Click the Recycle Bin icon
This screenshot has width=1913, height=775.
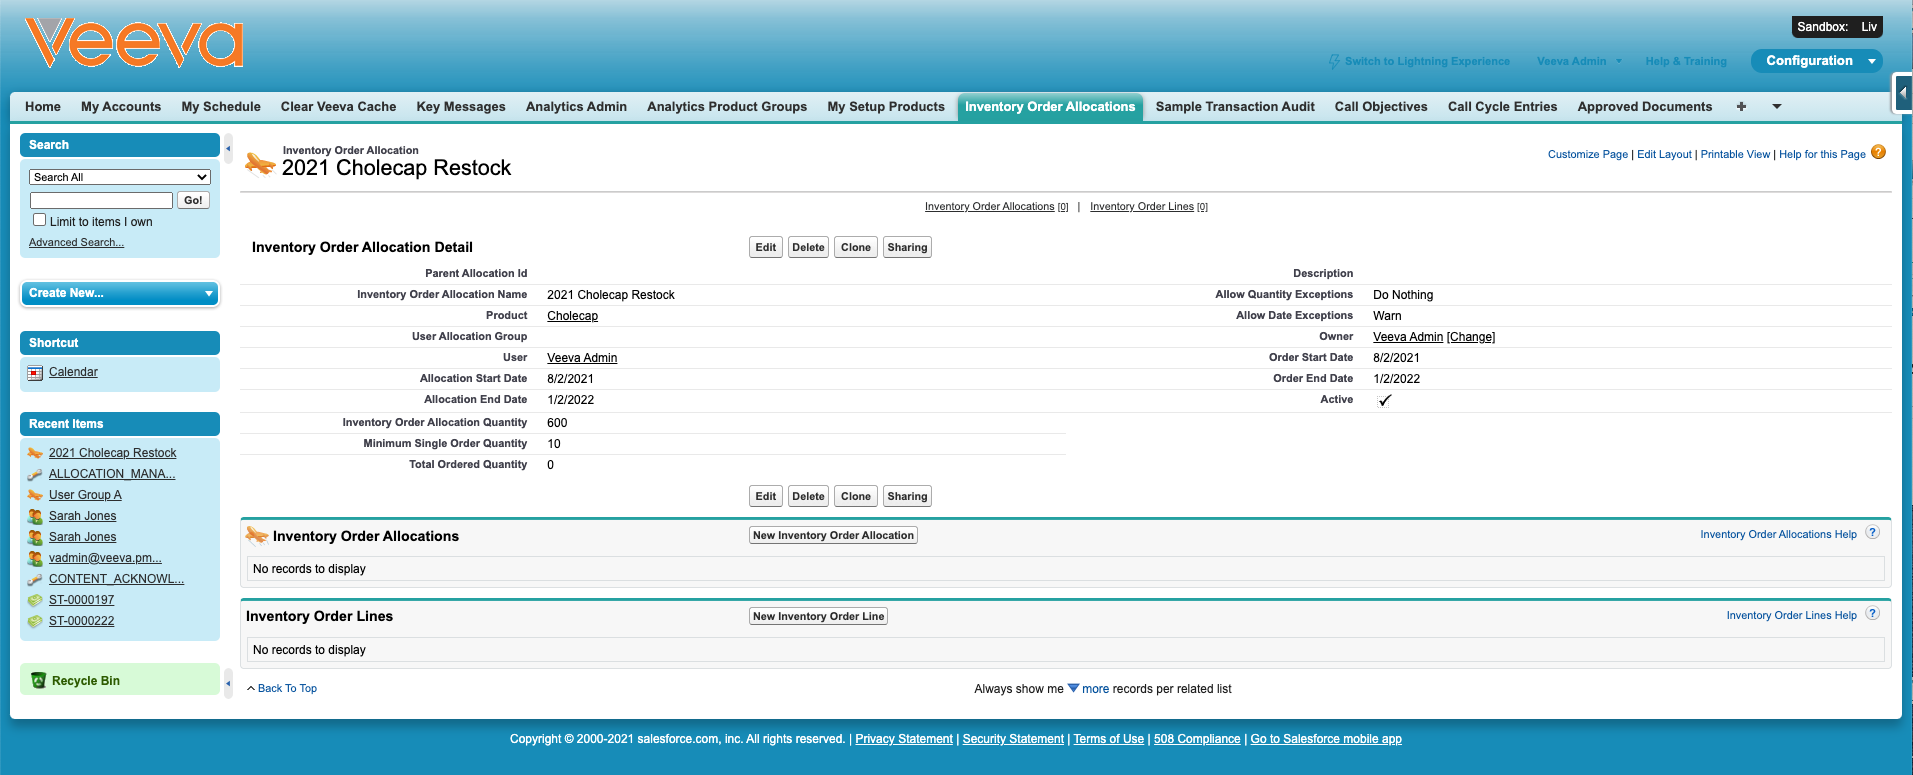click(39, 680)
